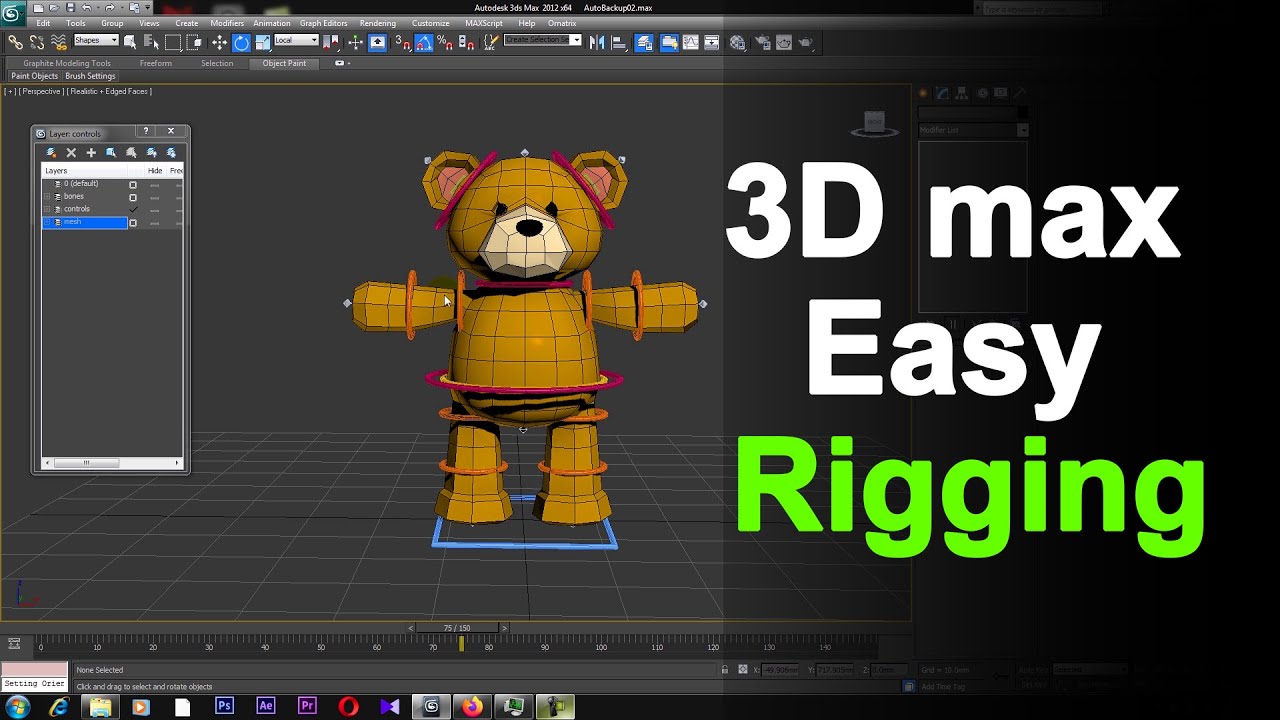Open the Material Editor icon
1280x720 pixels.
point(737,42)
